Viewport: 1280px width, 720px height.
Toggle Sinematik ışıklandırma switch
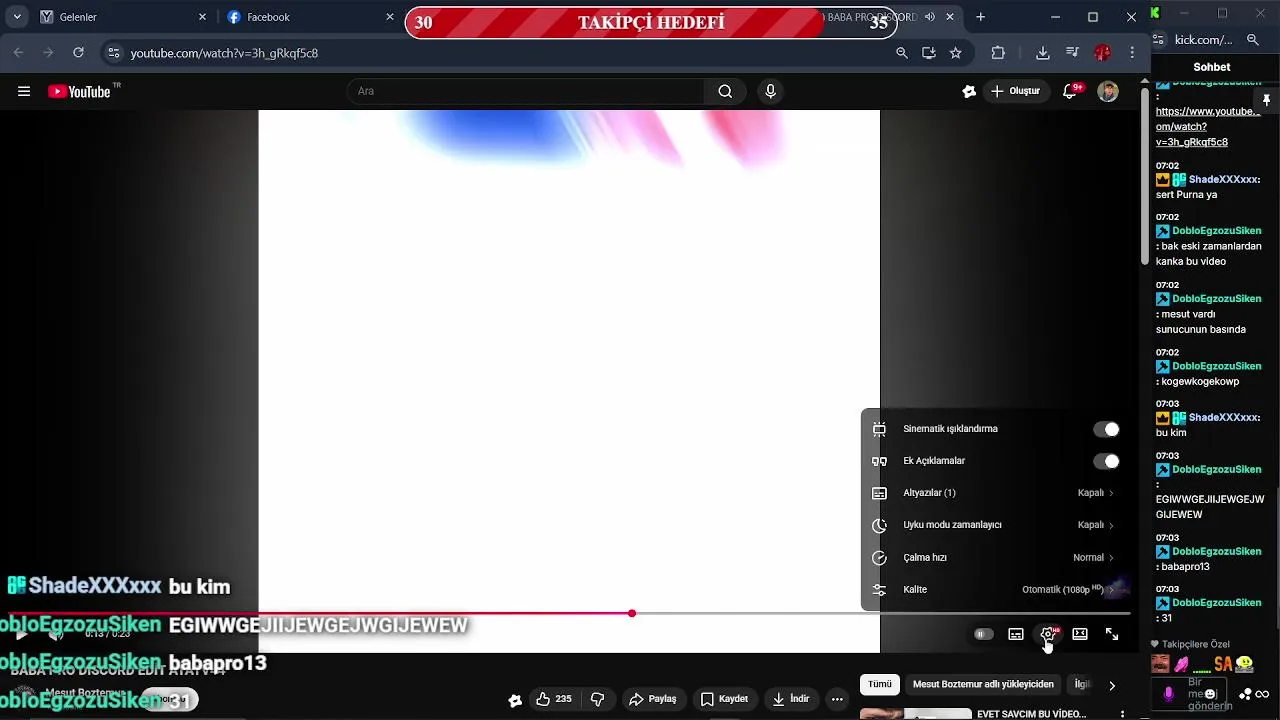(1106, 429)
